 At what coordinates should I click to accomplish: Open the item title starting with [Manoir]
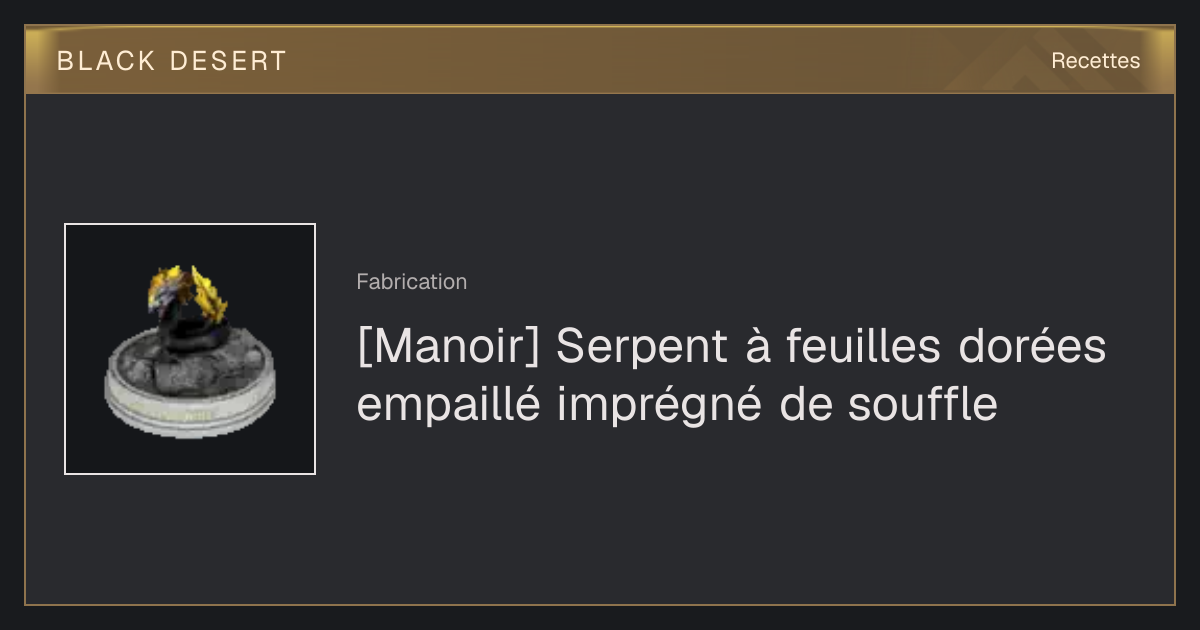(731, 376)
